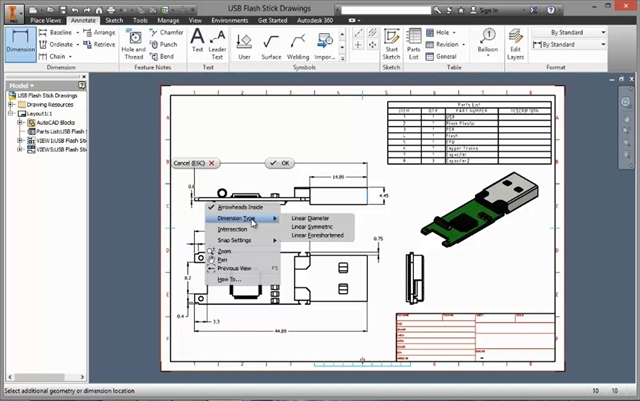Screen dimensions: 640x401
Task: Choose the Baseline dimension tool
Action: (56, 32)
